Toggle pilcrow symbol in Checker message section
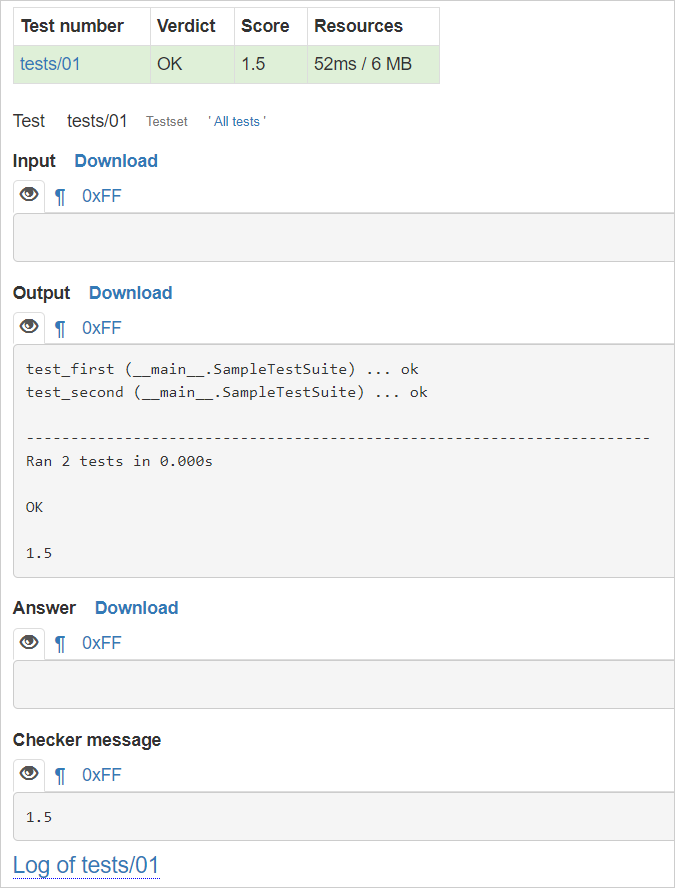This screenshot has width=675, height=888. click(x=60, y=776)
